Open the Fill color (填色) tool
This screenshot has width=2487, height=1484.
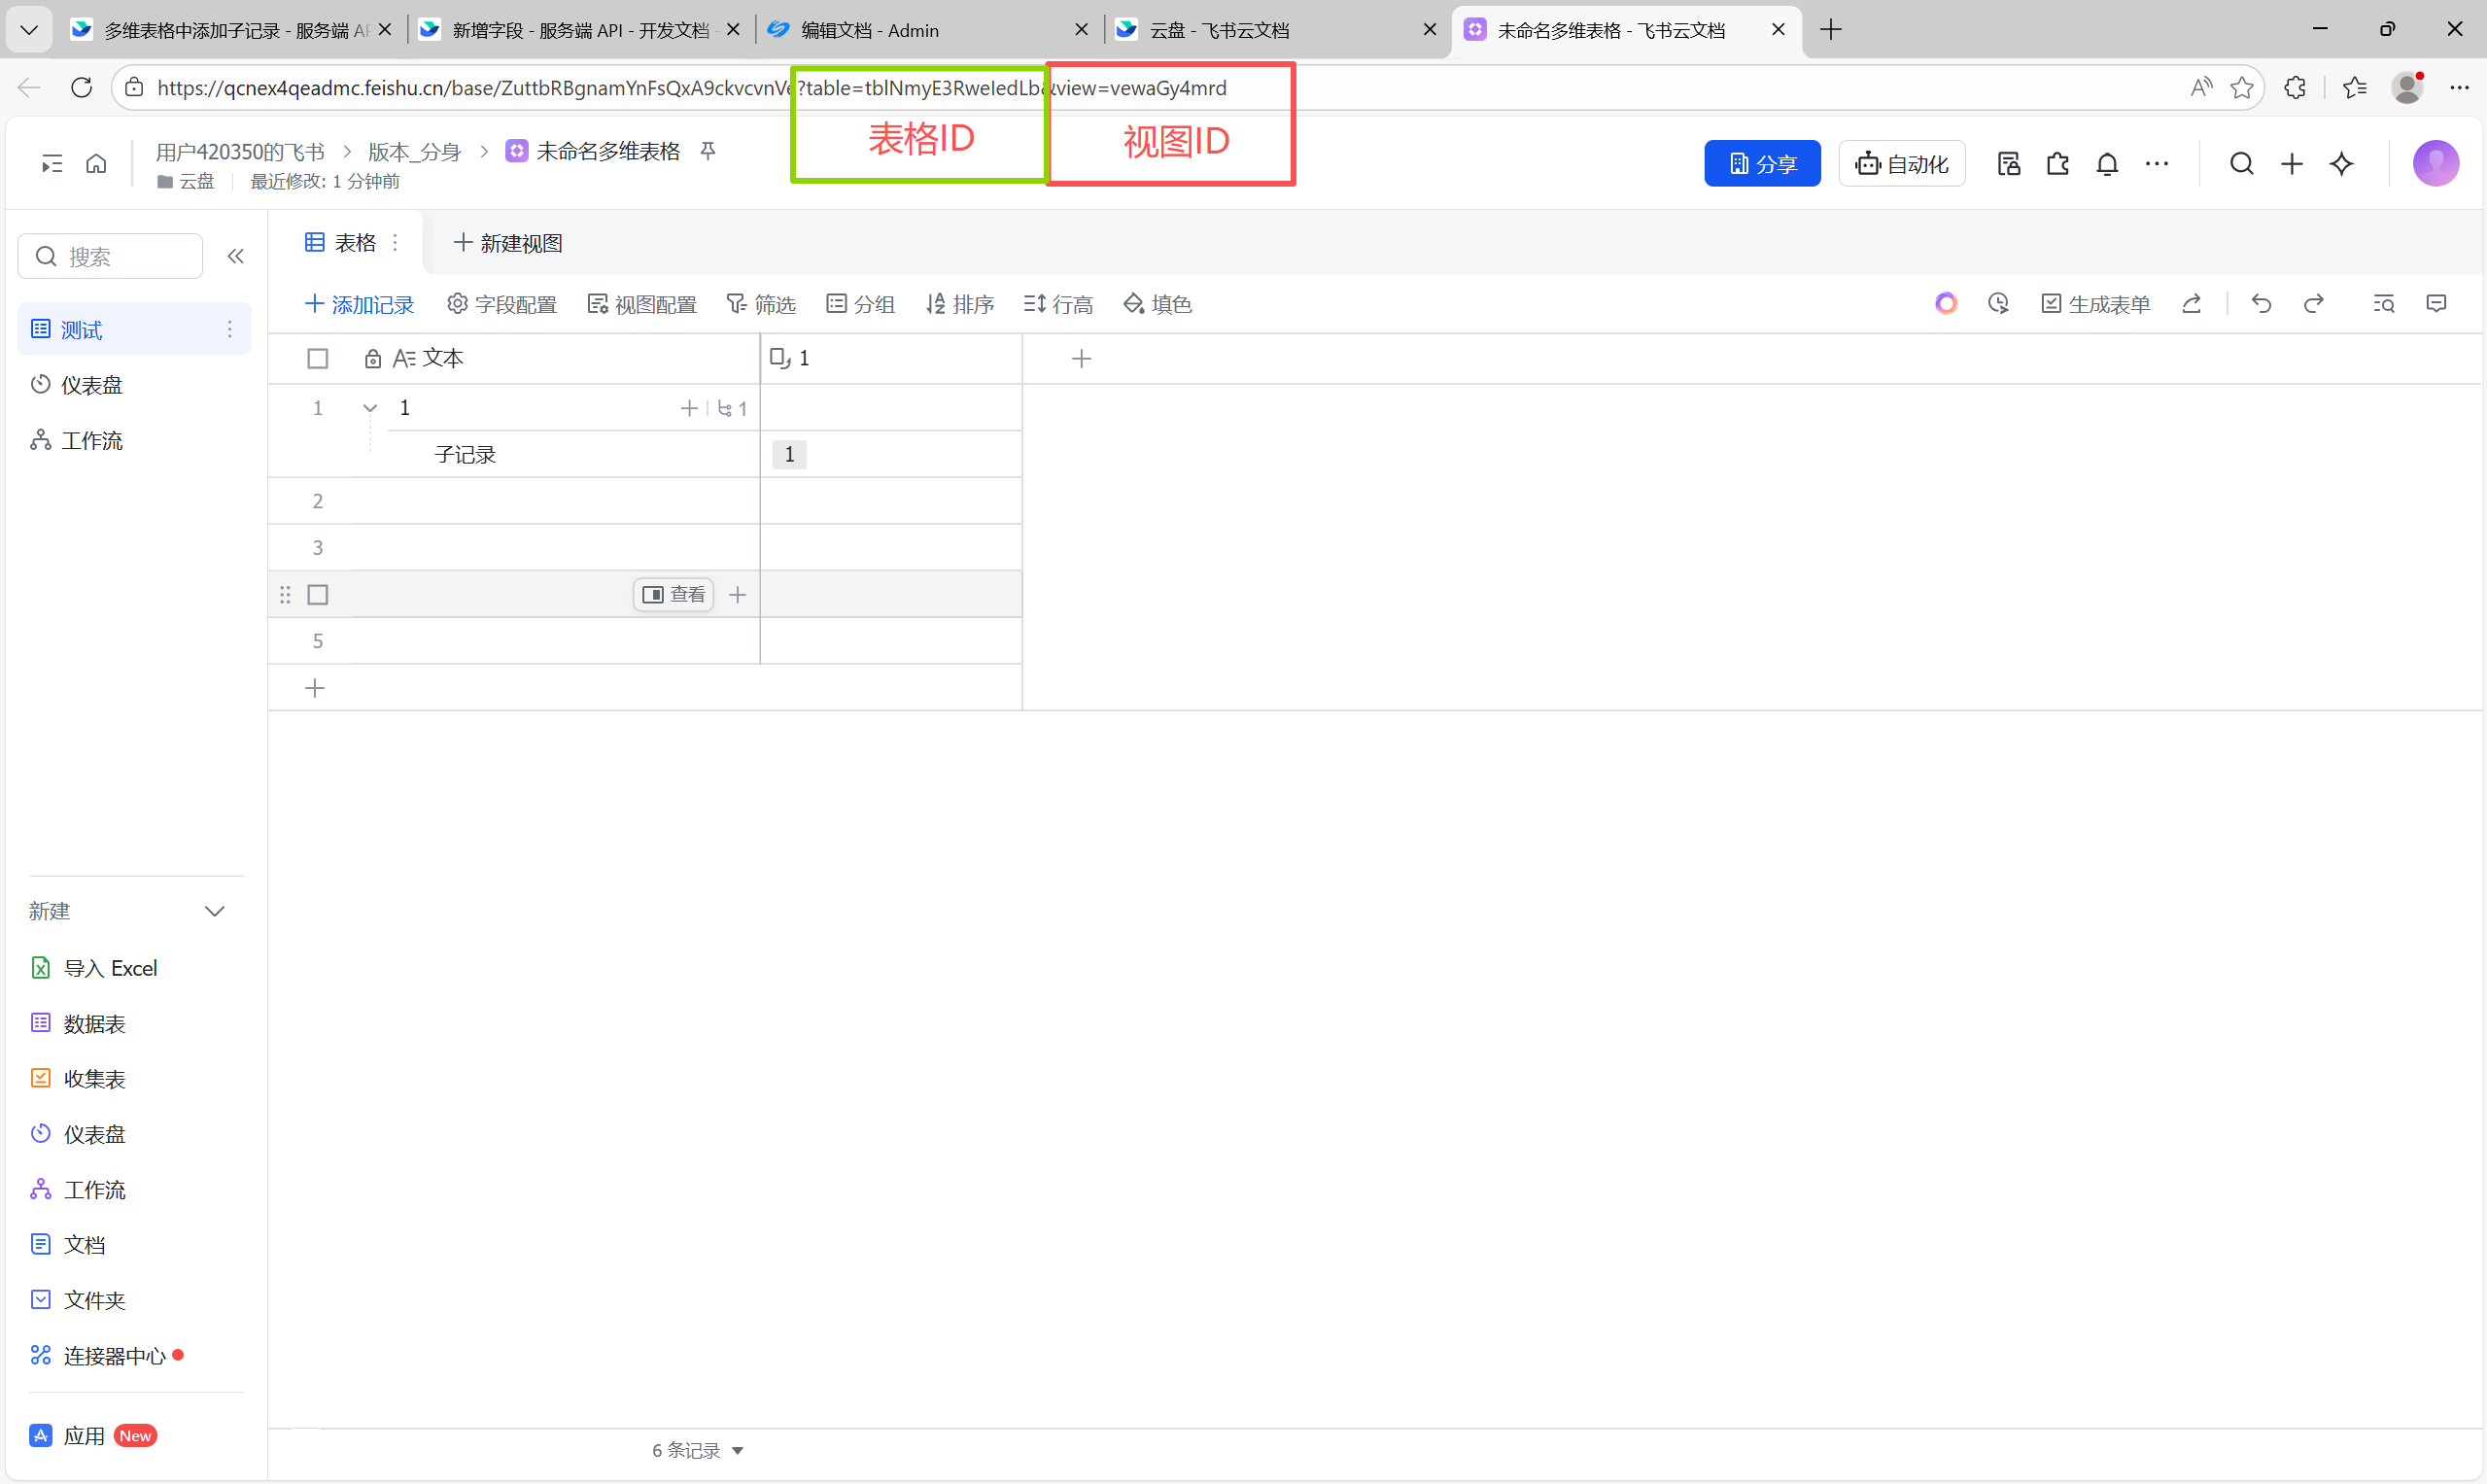point(1157,304)
